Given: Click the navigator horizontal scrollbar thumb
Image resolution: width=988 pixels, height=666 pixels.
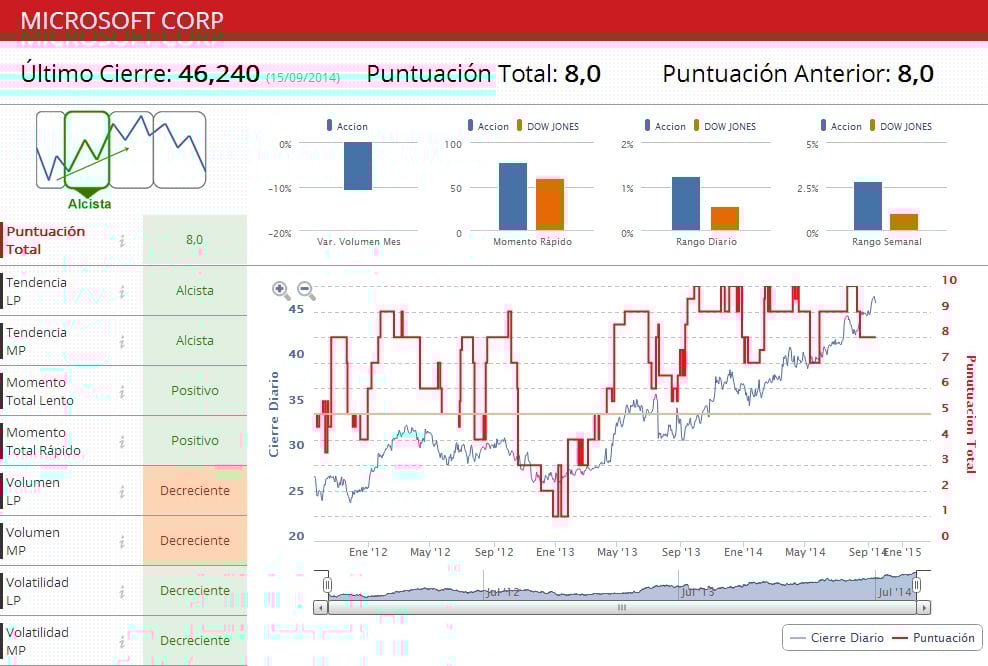Looking at the screenshot, I should [x=622, y=608].
